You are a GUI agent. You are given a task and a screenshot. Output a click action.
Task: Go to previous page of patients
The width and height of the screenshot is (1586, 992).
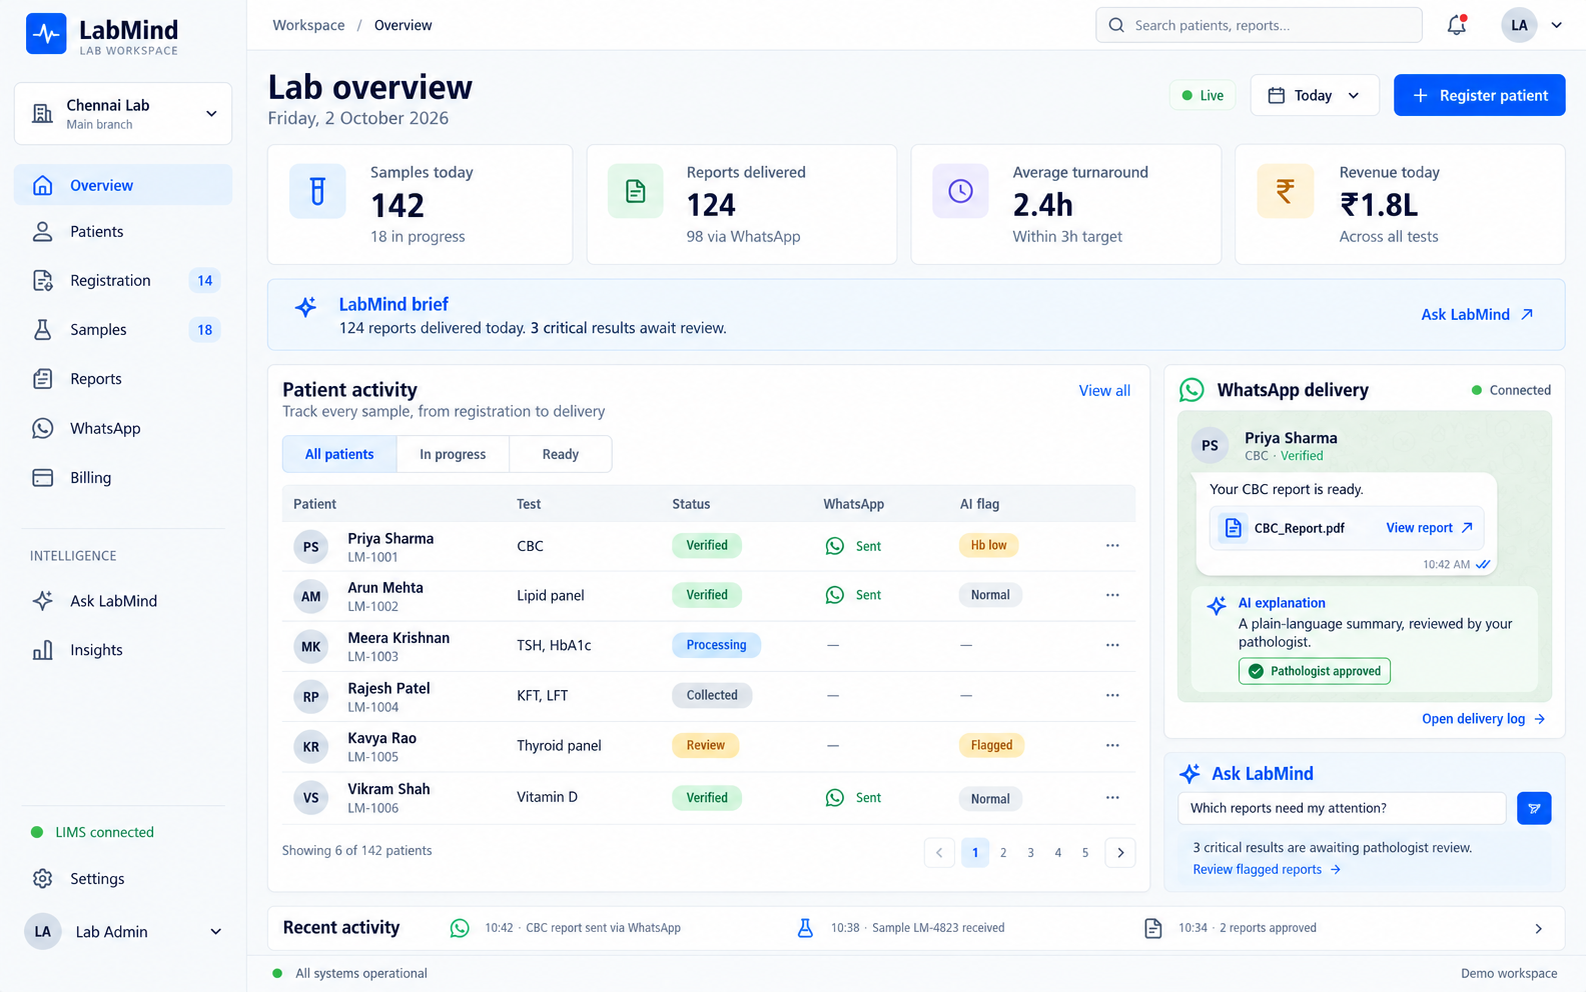coord(939,853)
